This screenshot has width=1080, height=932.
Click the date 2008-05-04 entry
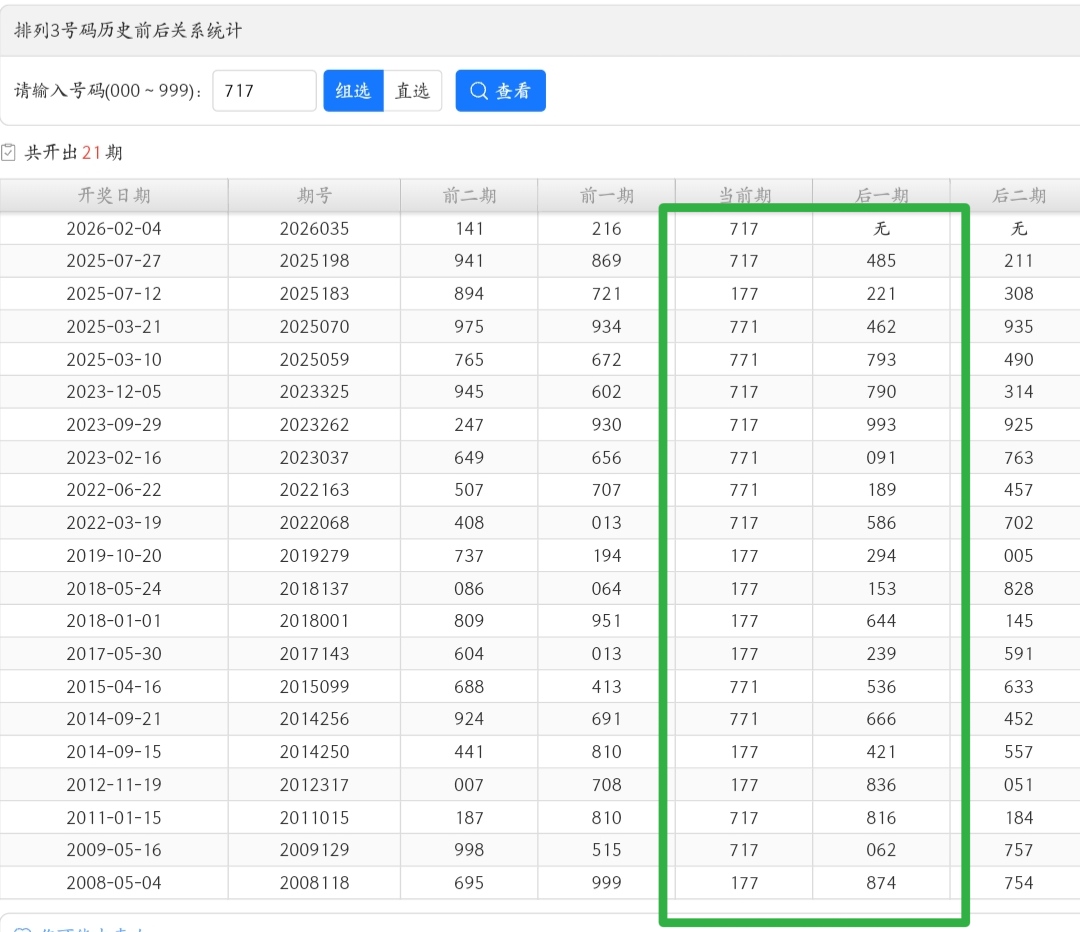tap(113, 883)
